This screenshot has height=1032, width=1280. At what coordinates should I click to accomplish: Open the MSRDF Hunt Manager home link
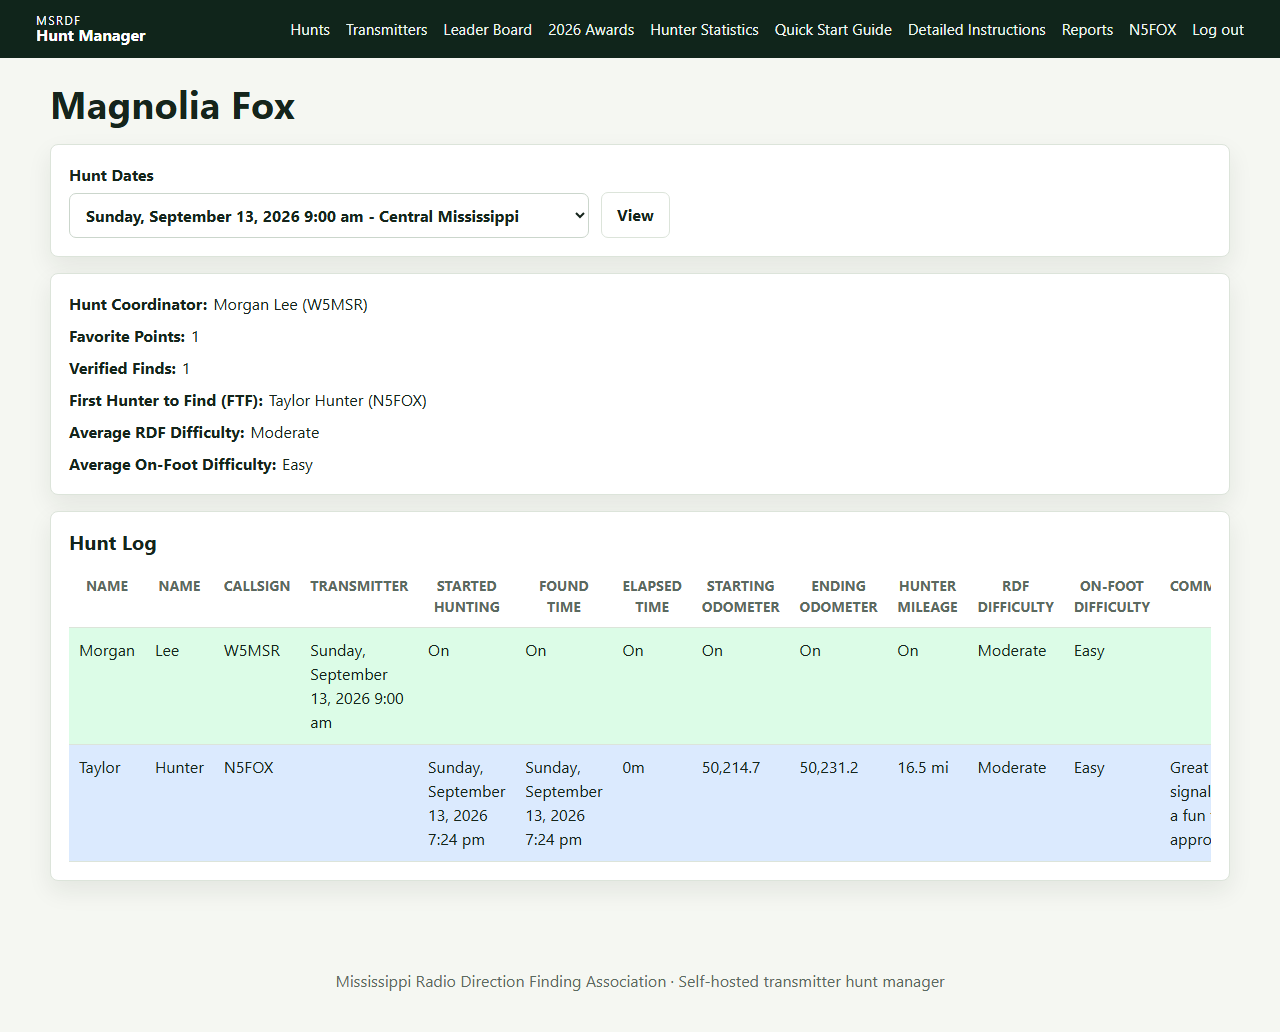point(90,29)
